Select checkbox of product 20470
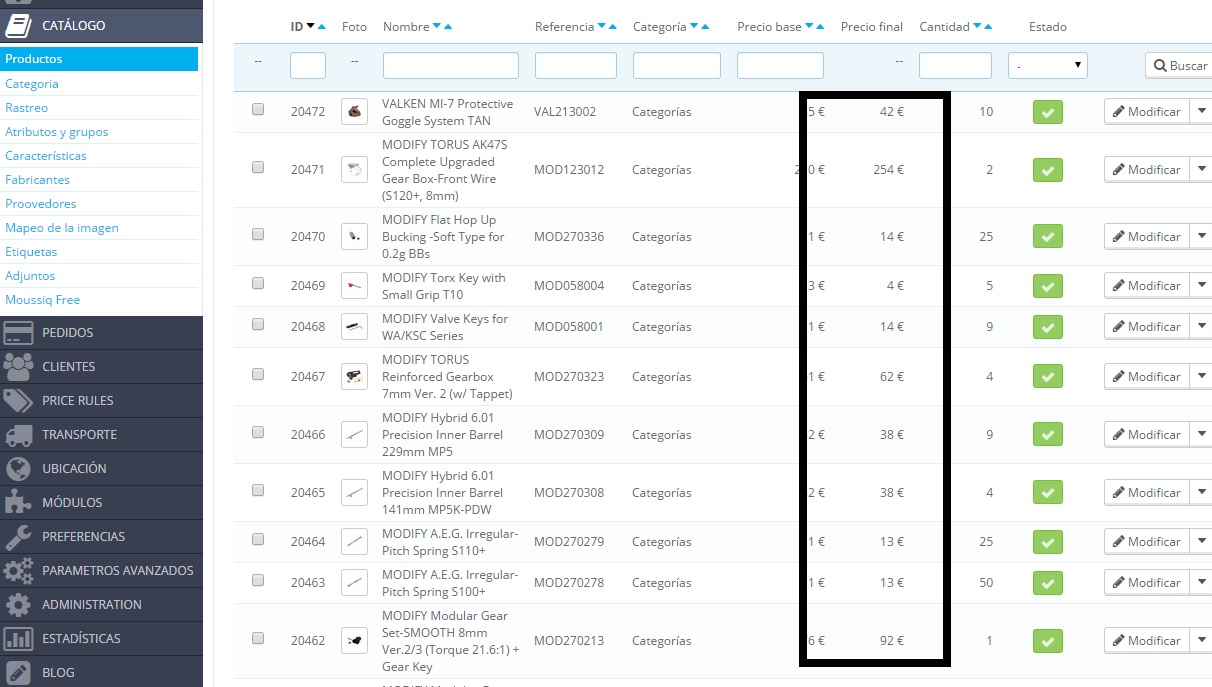Image resolution: width=1212 pixels, height=687 pixels. click(x=258, y=235)
